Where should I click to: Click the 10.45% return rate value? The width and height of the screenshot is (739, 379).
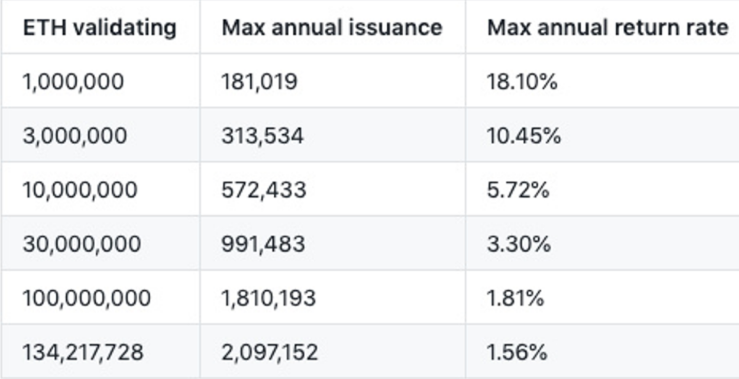[524, 136]
